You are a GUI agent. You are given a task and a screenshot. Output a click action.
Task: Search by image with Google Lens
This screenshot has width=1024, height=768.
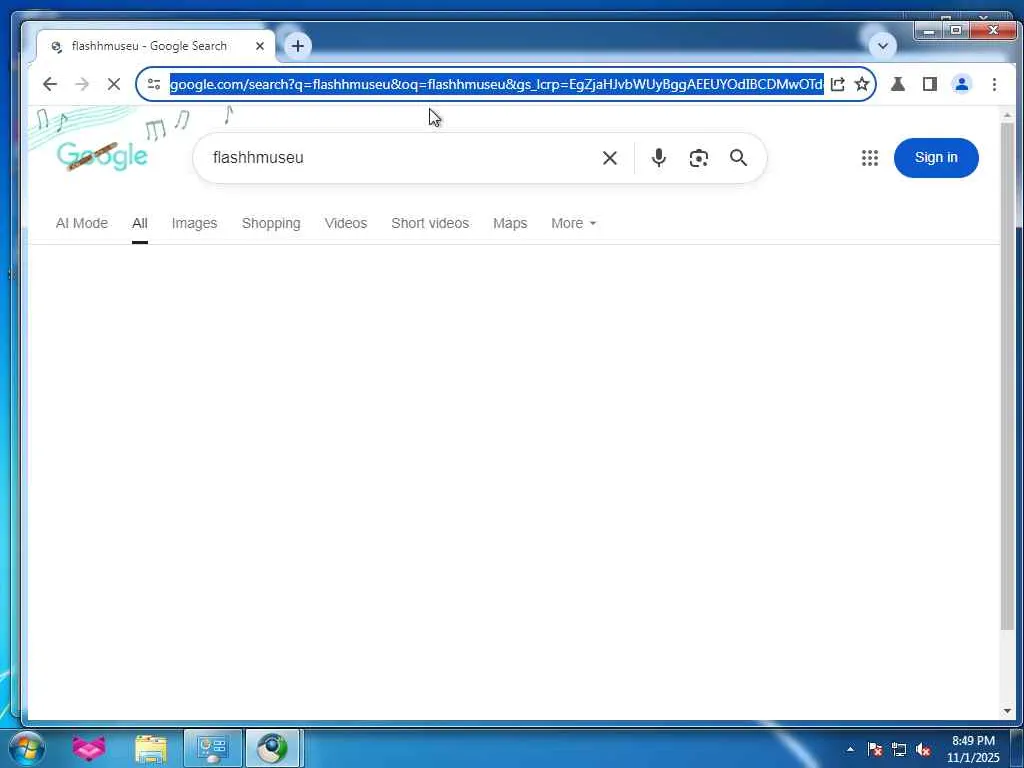pyautogui.click(x=699, y=158)
